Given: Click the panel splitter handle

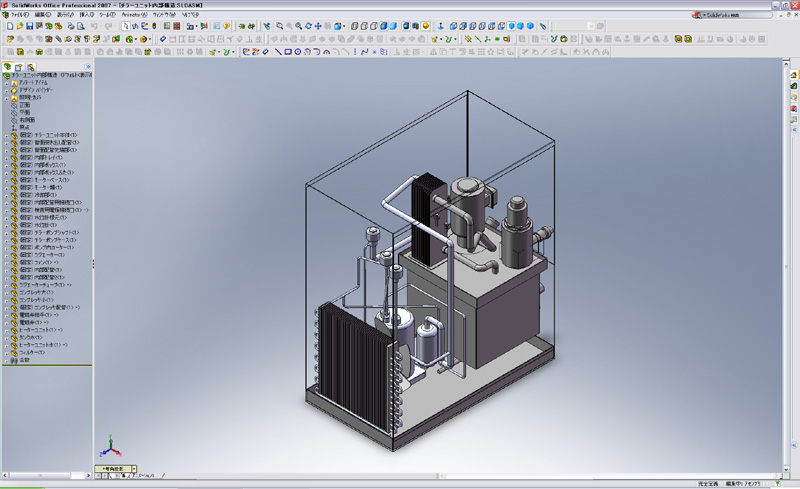Looking at the screenshot, I should (93, 264).
